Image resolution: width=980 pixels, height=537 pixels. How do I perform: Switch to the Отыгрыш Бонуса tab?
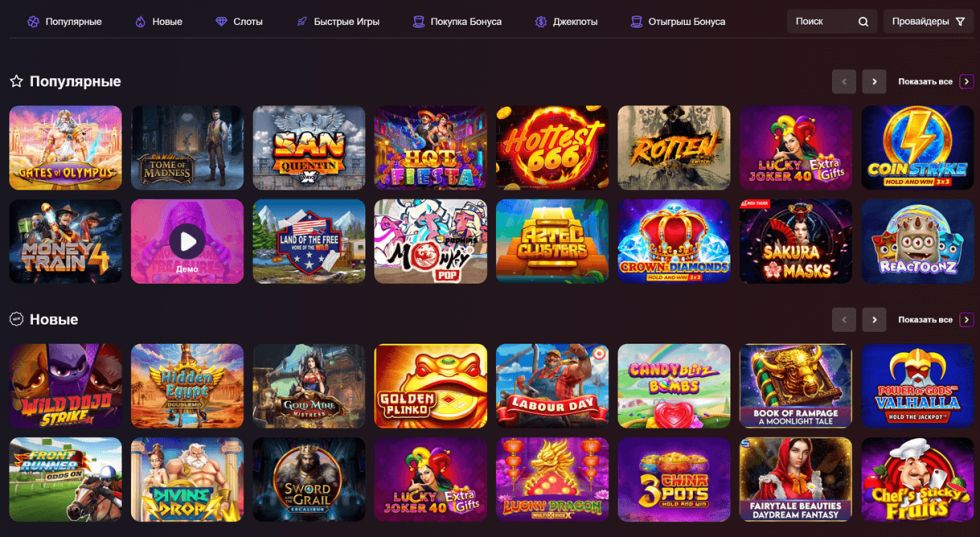coord(678,22)
